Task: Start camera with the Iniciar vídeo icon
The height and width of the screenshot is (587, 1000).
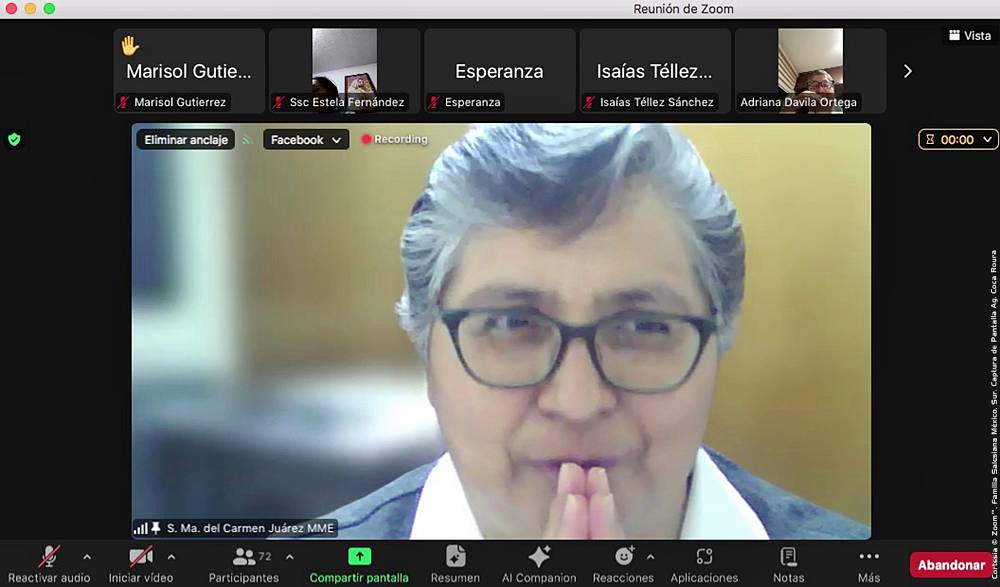Action: click(141, 556)
